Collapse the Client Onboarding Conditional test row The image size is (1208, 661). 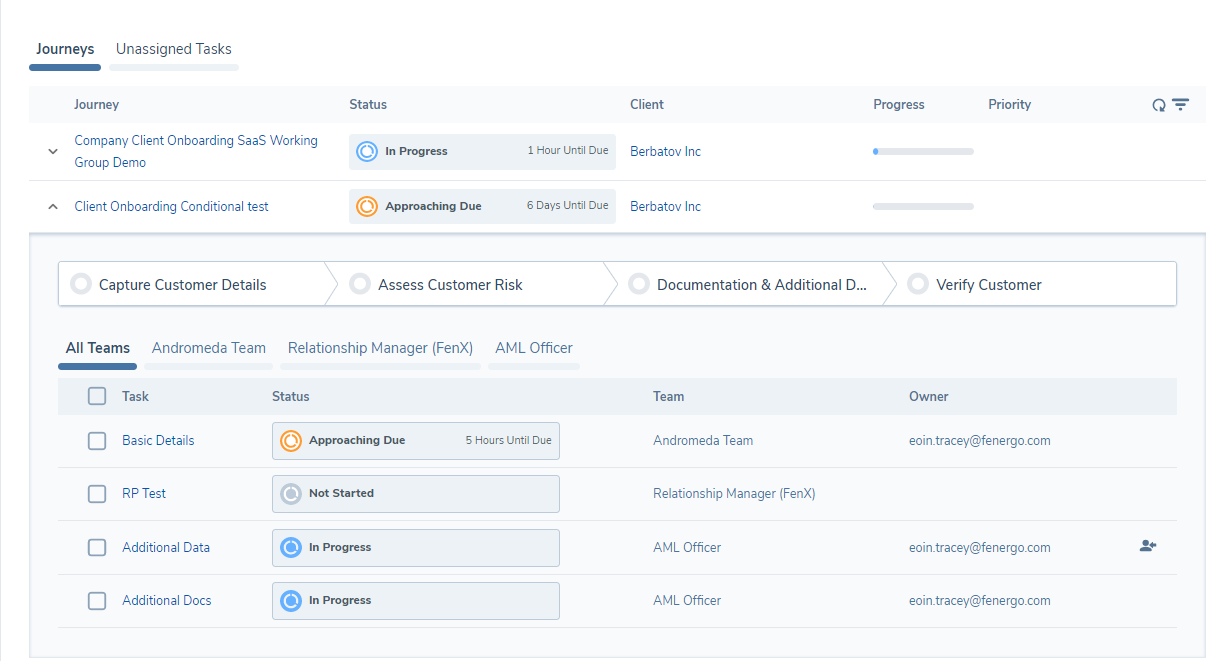(53, 207)
